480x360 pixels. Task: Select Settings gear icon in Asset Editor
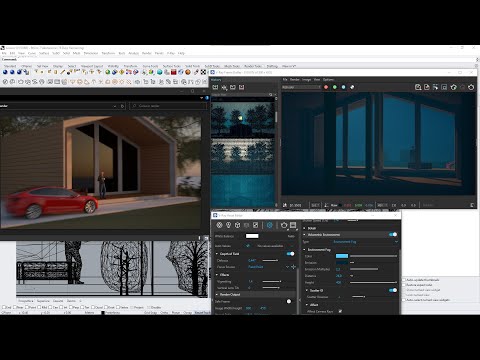[x=270, y=225]
